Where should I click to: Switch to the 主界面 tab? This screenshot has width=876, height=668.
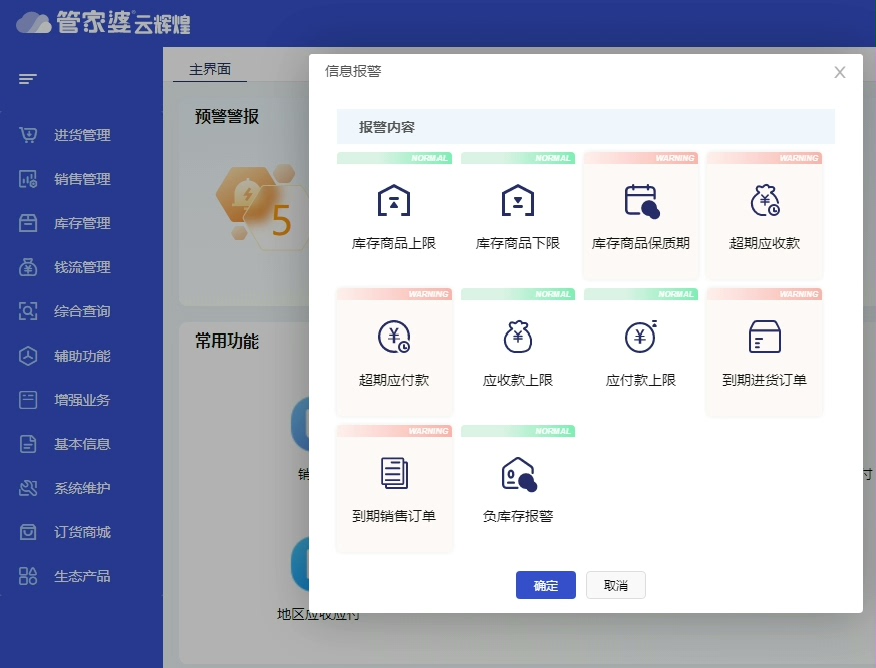point(210,69)
